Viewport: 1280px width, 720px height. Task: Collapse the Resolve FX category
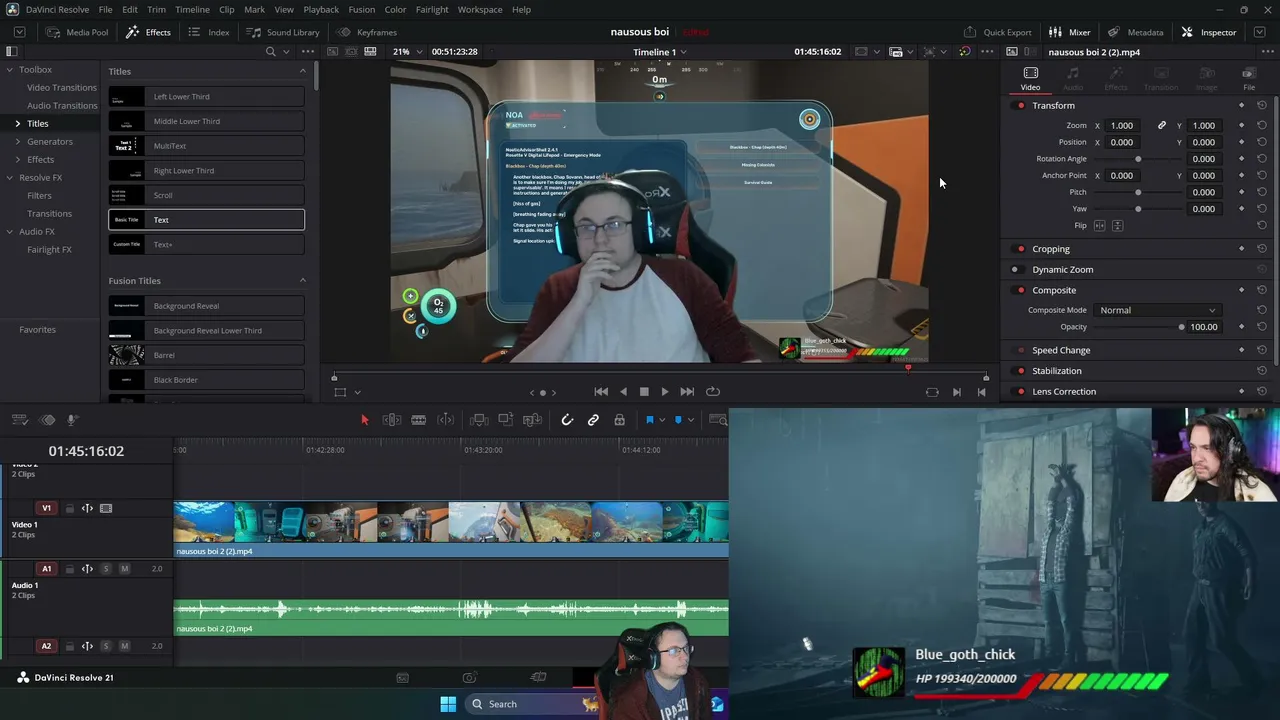9,178
